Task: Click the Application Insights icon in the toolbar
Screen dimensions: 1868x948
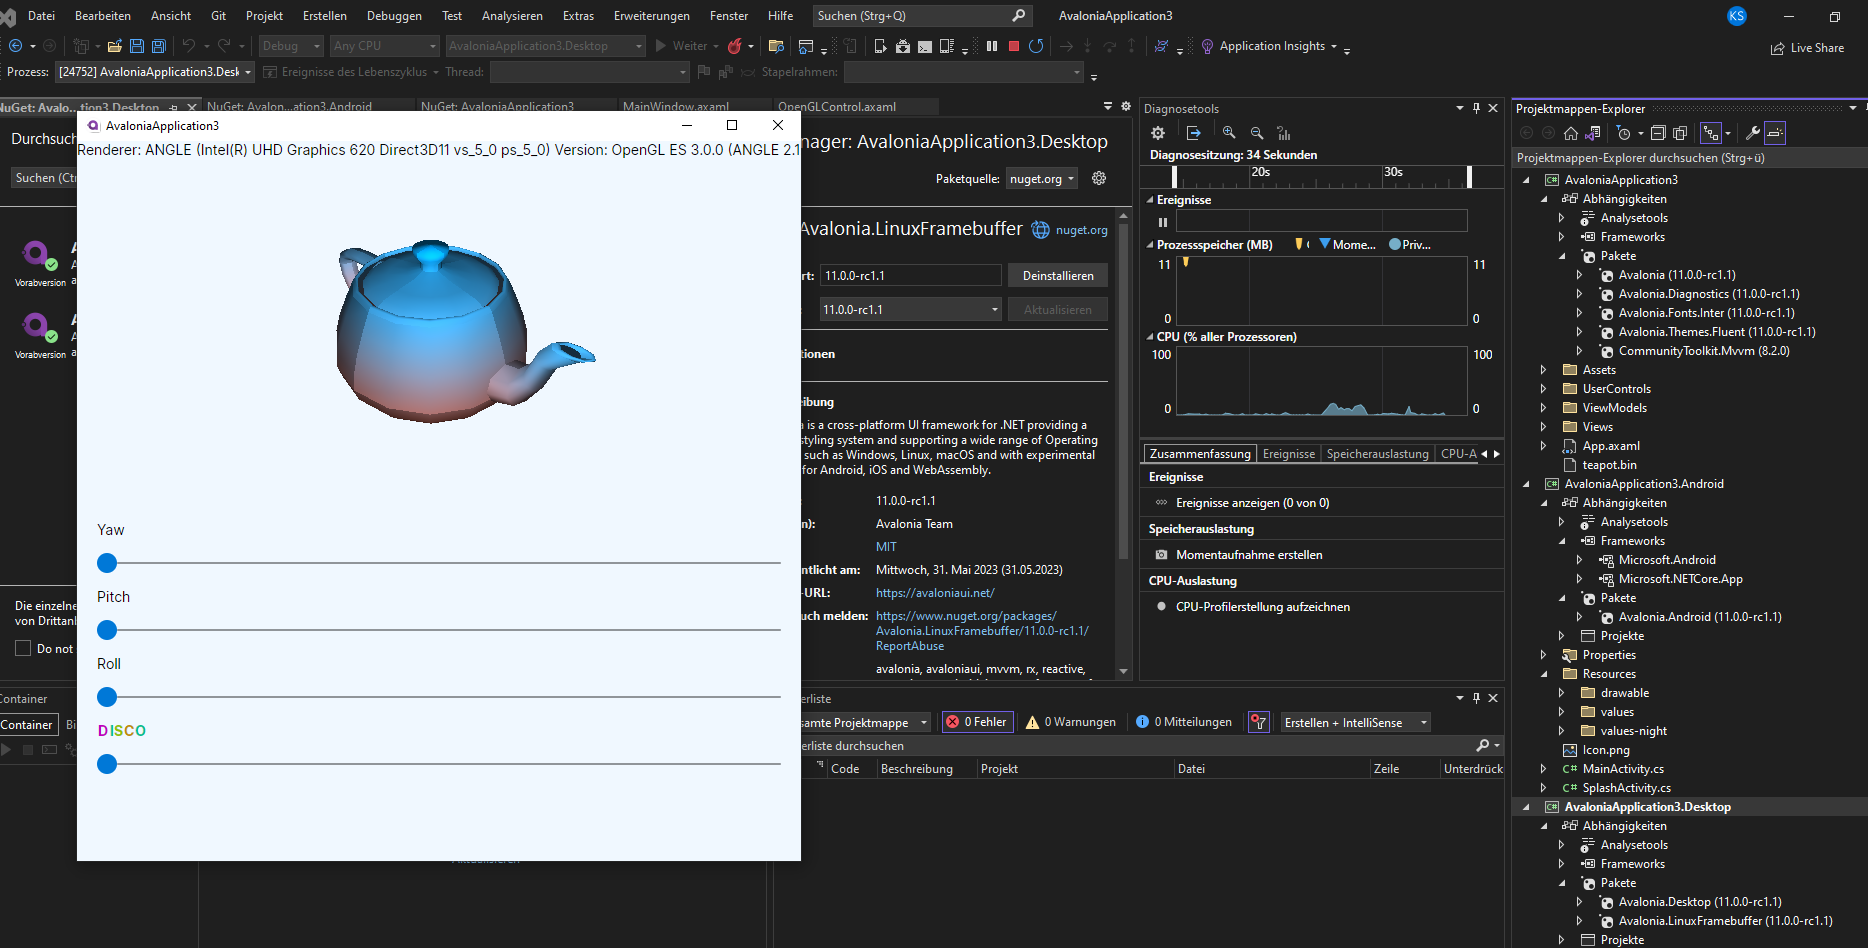Action: [1207, 45]
